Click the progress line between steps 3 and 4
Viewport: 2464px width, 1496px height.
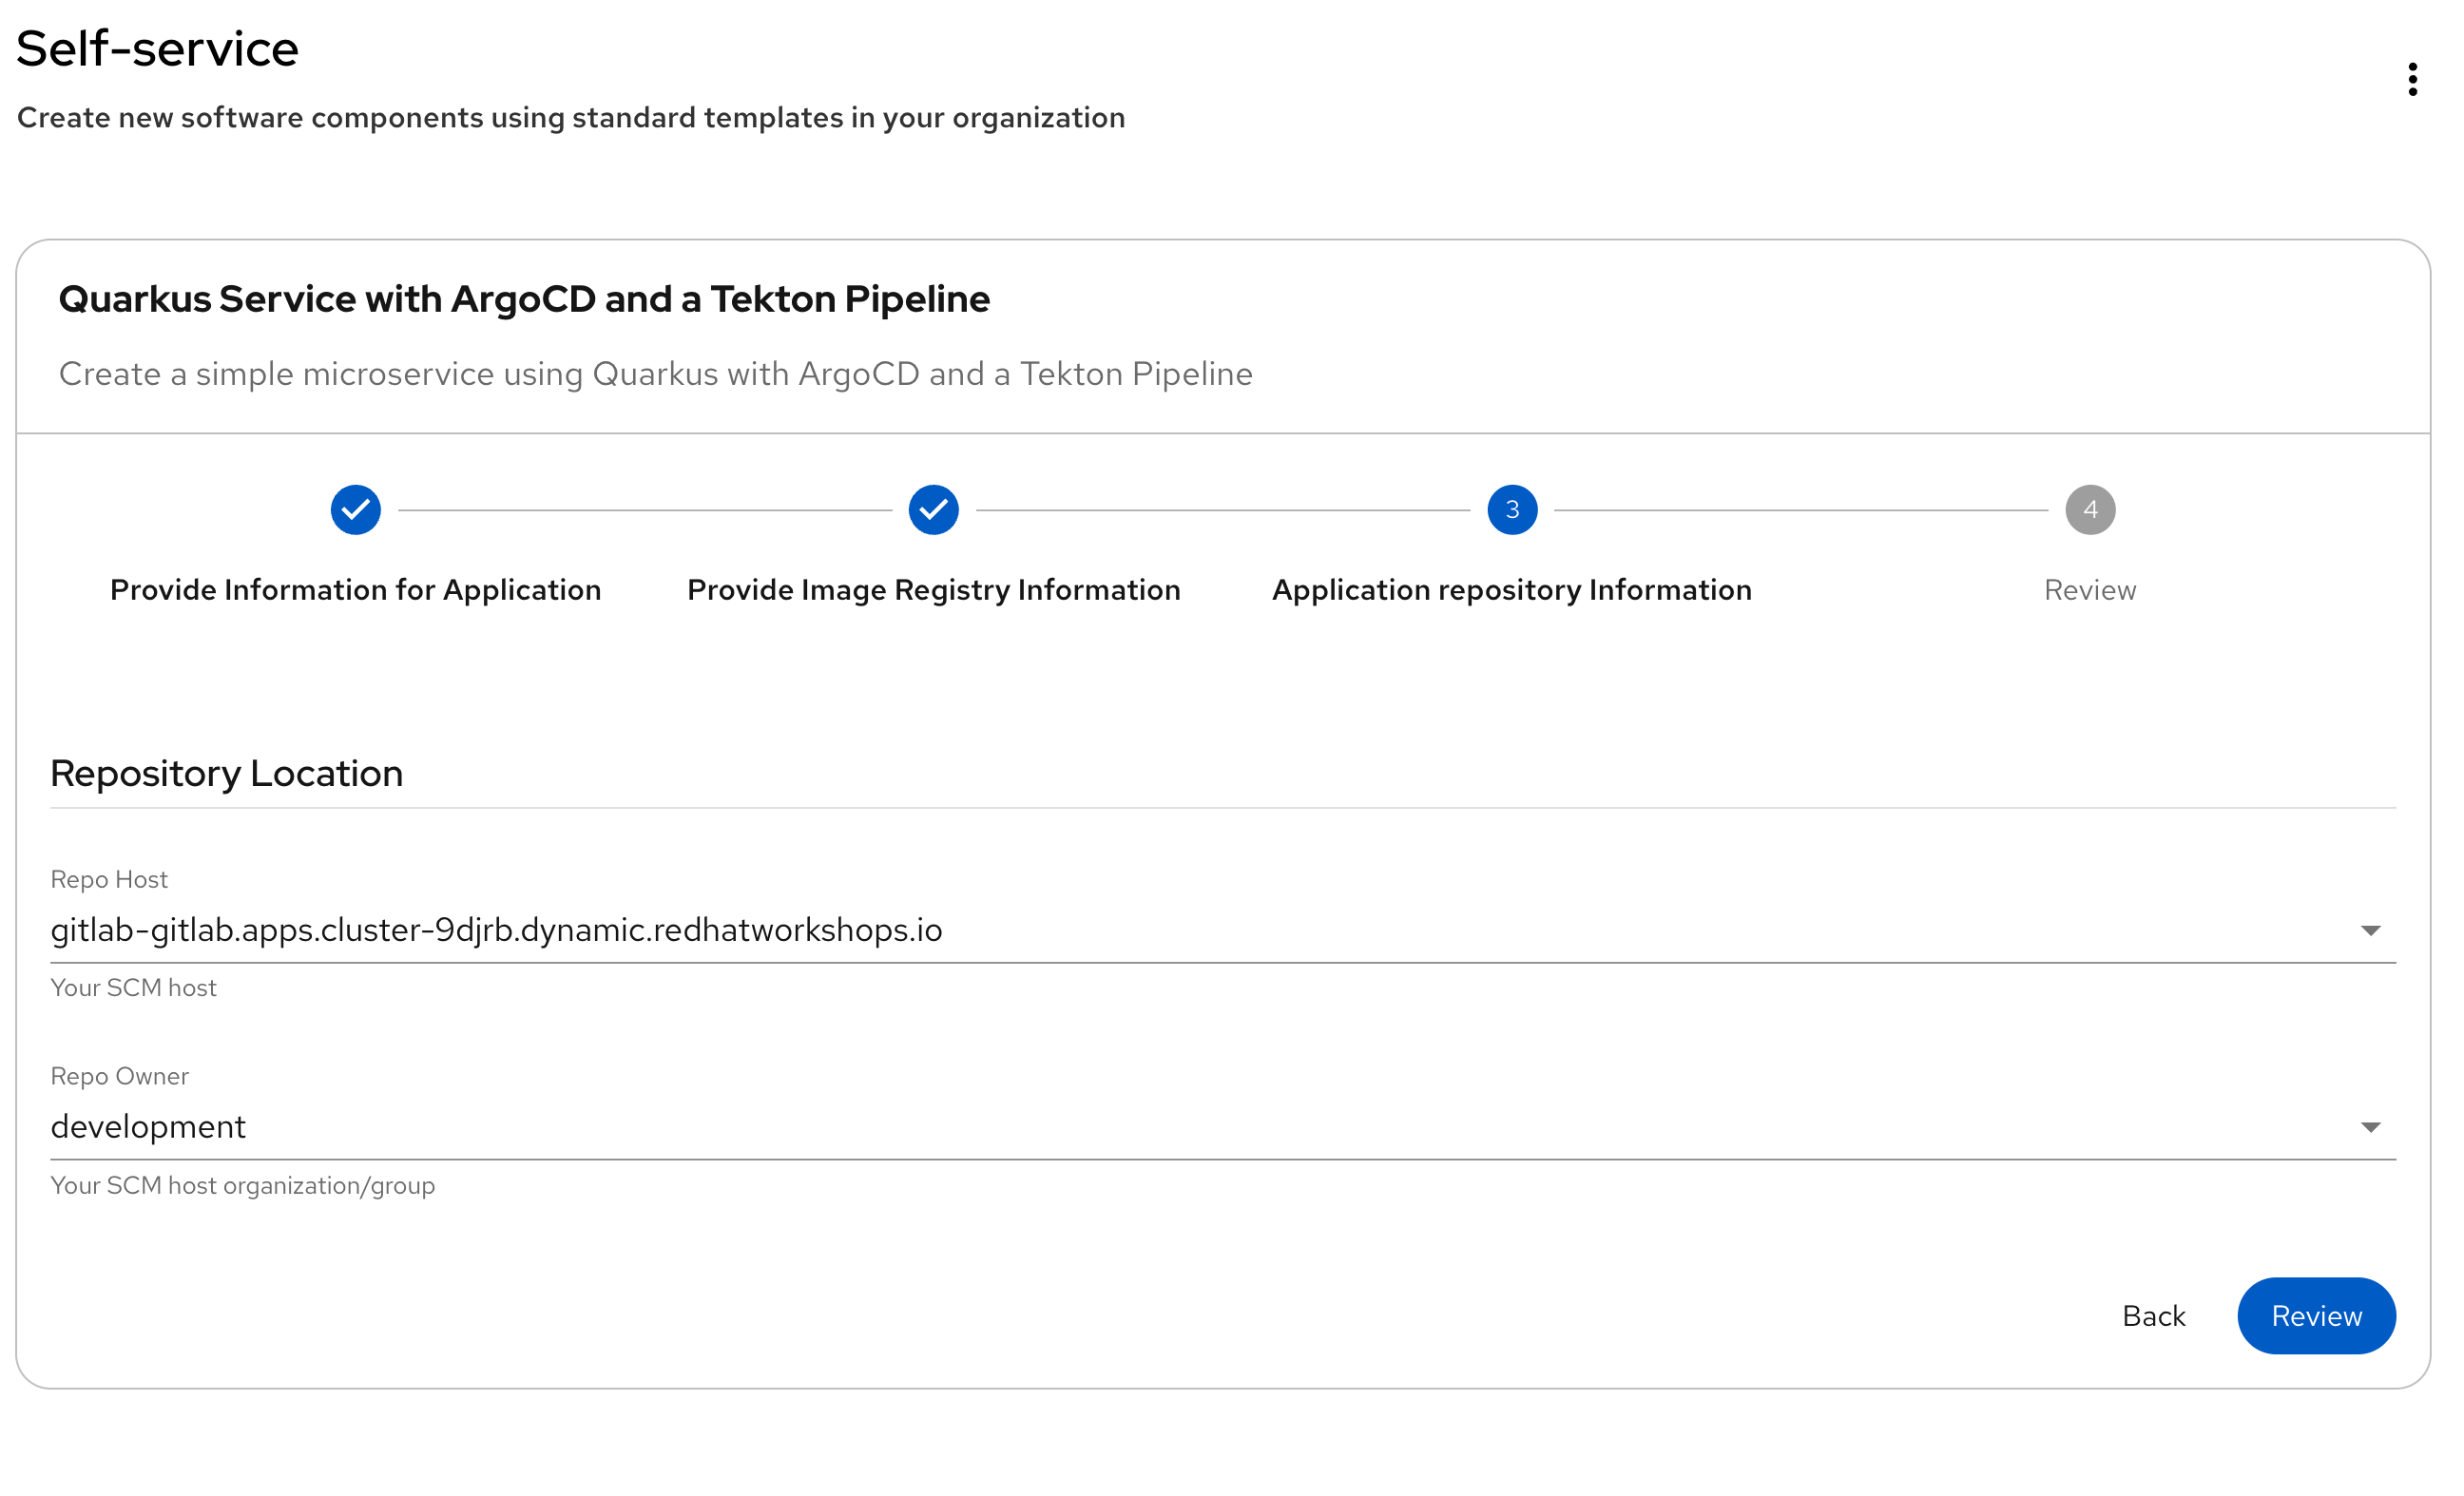tap(1800, 509)
